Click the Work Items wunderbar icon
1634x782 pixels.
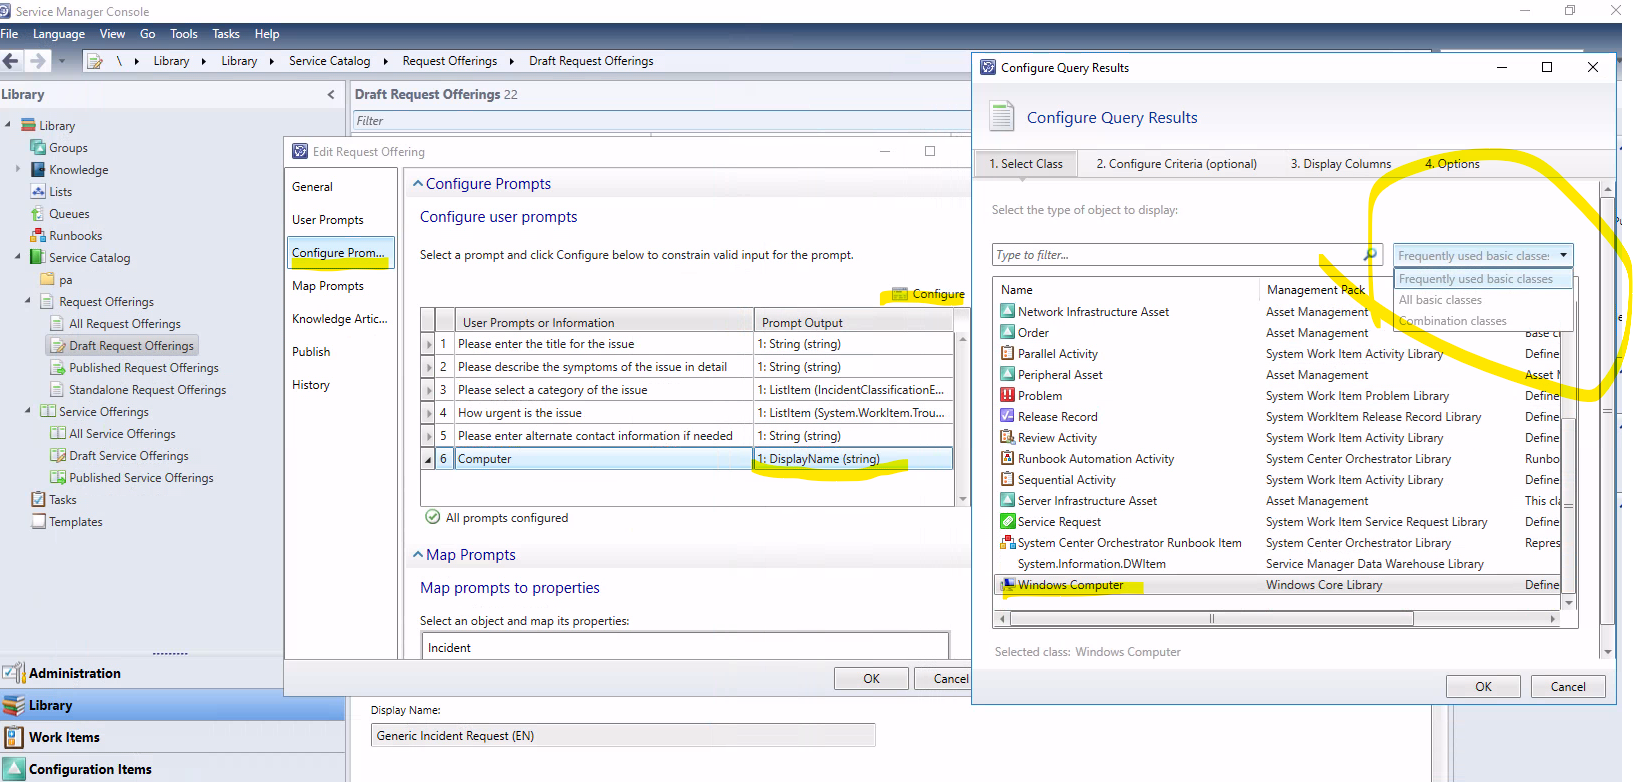coord(14,737)
